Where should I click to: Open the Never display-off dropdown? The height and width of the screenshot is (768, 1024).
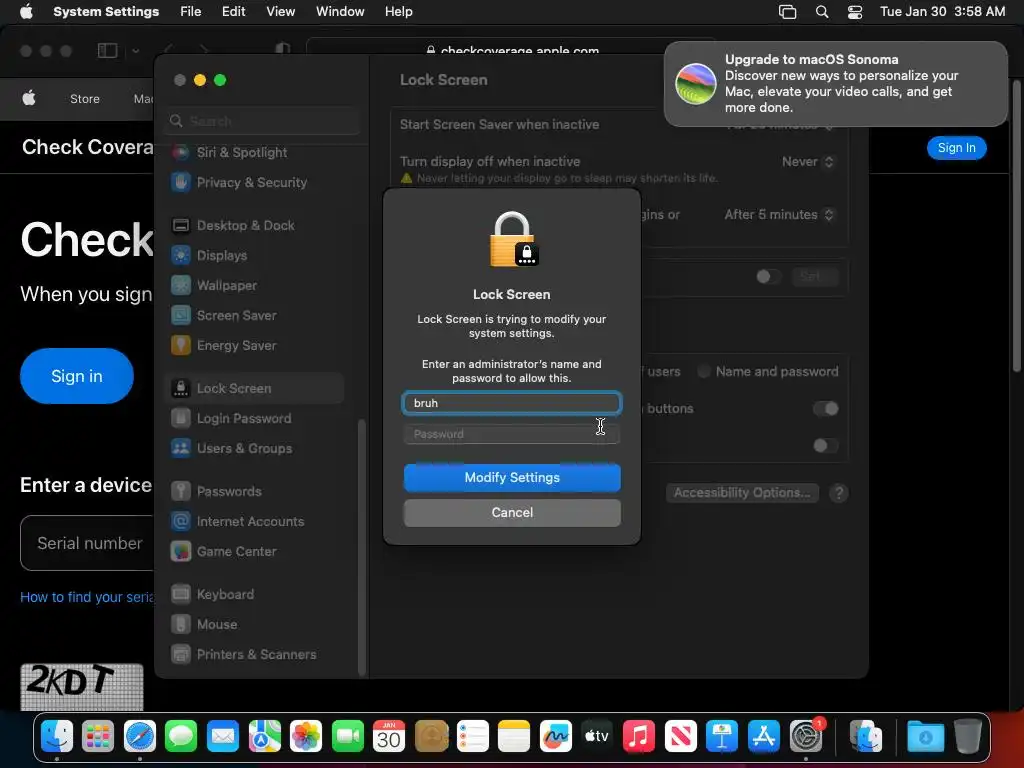(808, 161)
